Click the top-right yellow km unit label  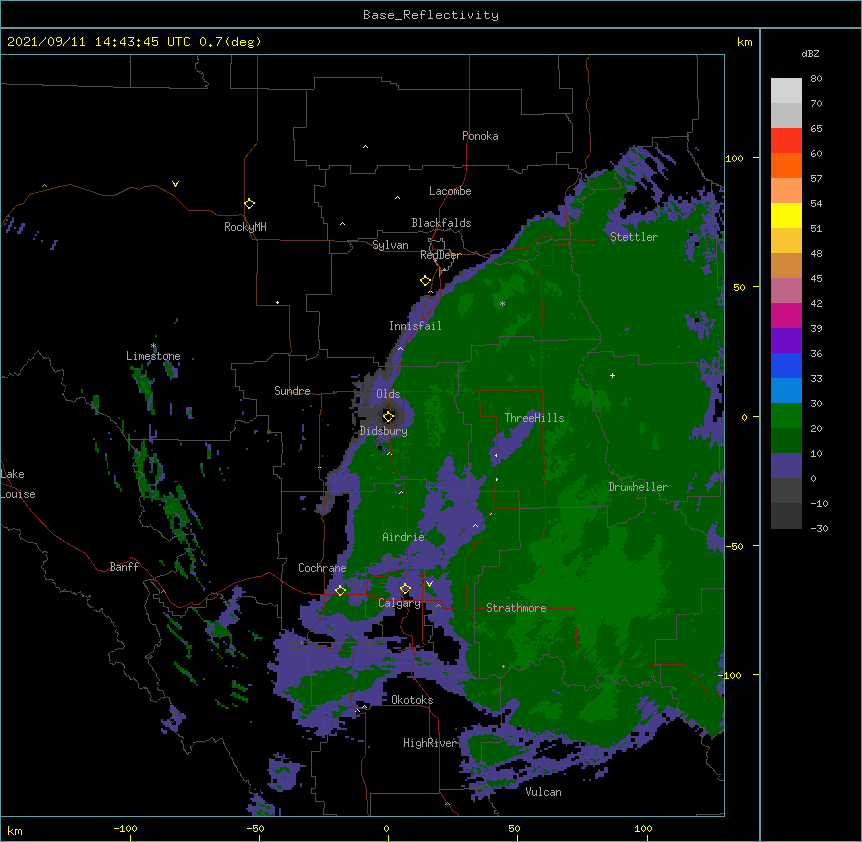(744, 42)
